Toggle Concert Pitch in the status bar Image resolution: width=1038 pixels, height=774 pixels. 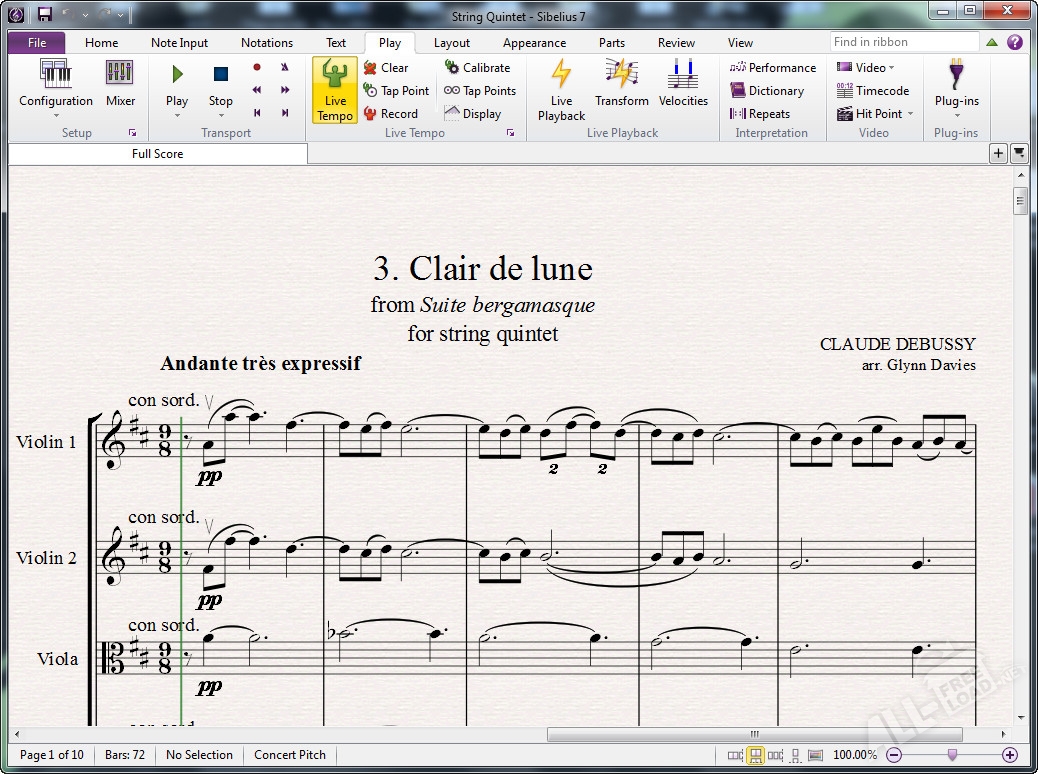coord(289,755)
